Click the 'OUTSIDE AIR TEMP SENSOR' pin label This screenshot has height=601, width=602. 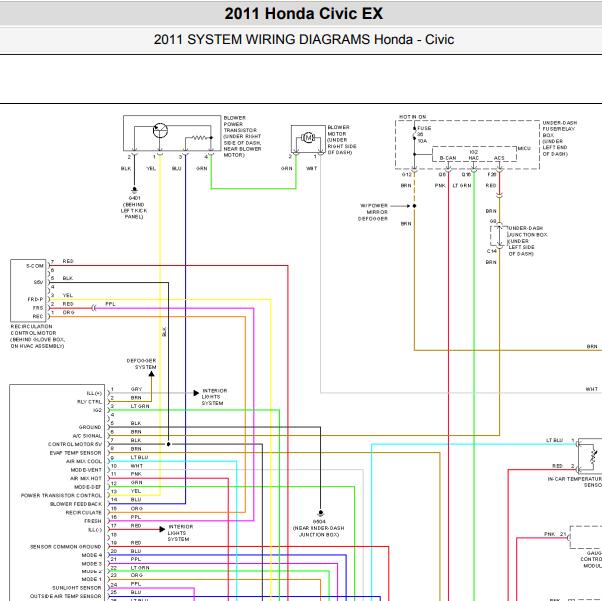[x=66, y=596]
